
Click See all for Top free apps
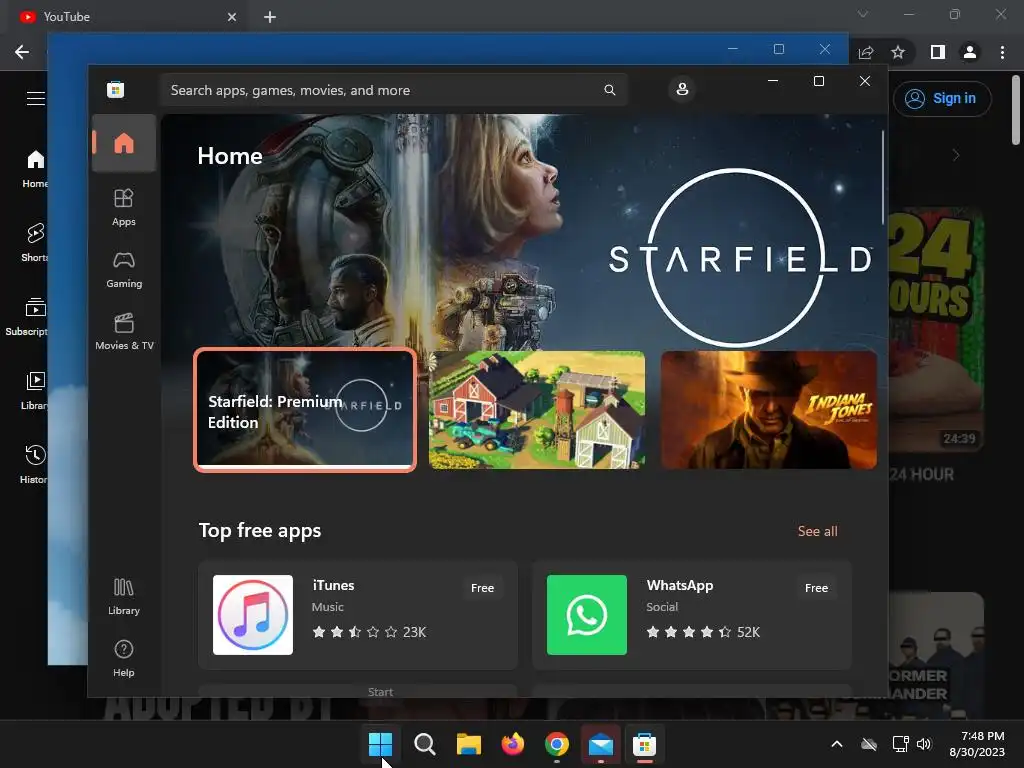pos(817,532)
